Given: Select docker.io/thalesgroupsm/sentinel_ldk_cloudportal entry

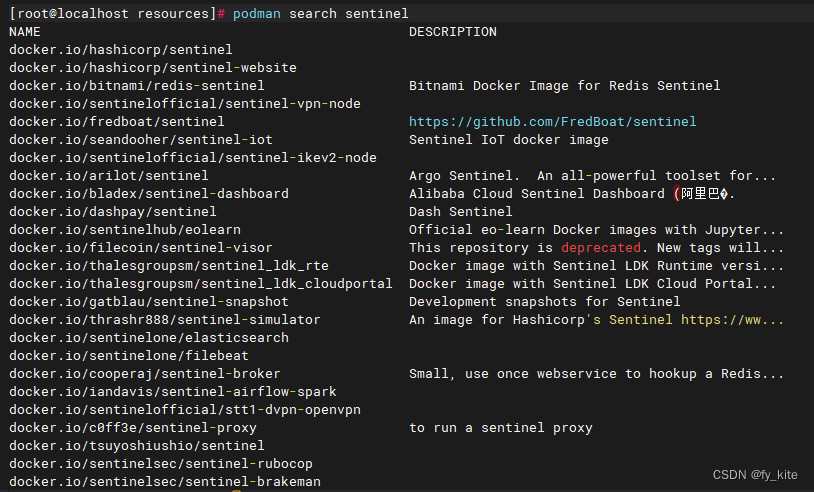Looking at the screenshot, I should pos(201,283).
